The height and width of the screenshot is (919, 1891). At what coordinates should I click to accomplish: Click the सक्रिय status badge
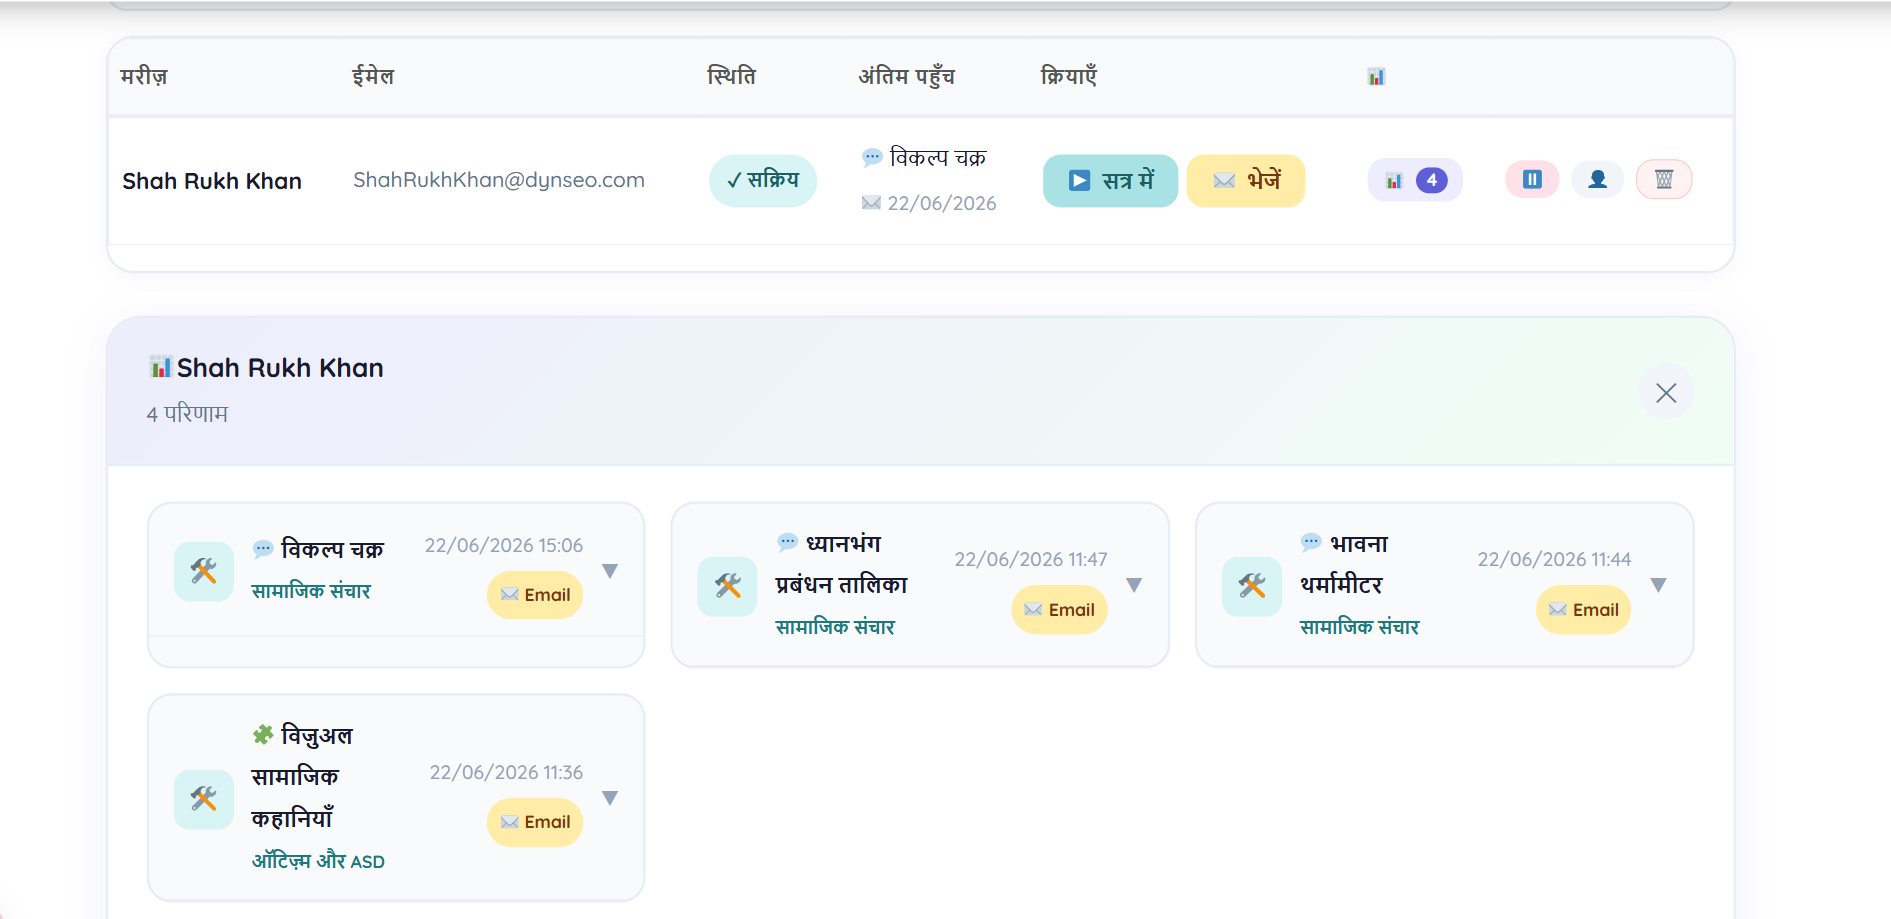pyautogui.click(x=763, y=181)
